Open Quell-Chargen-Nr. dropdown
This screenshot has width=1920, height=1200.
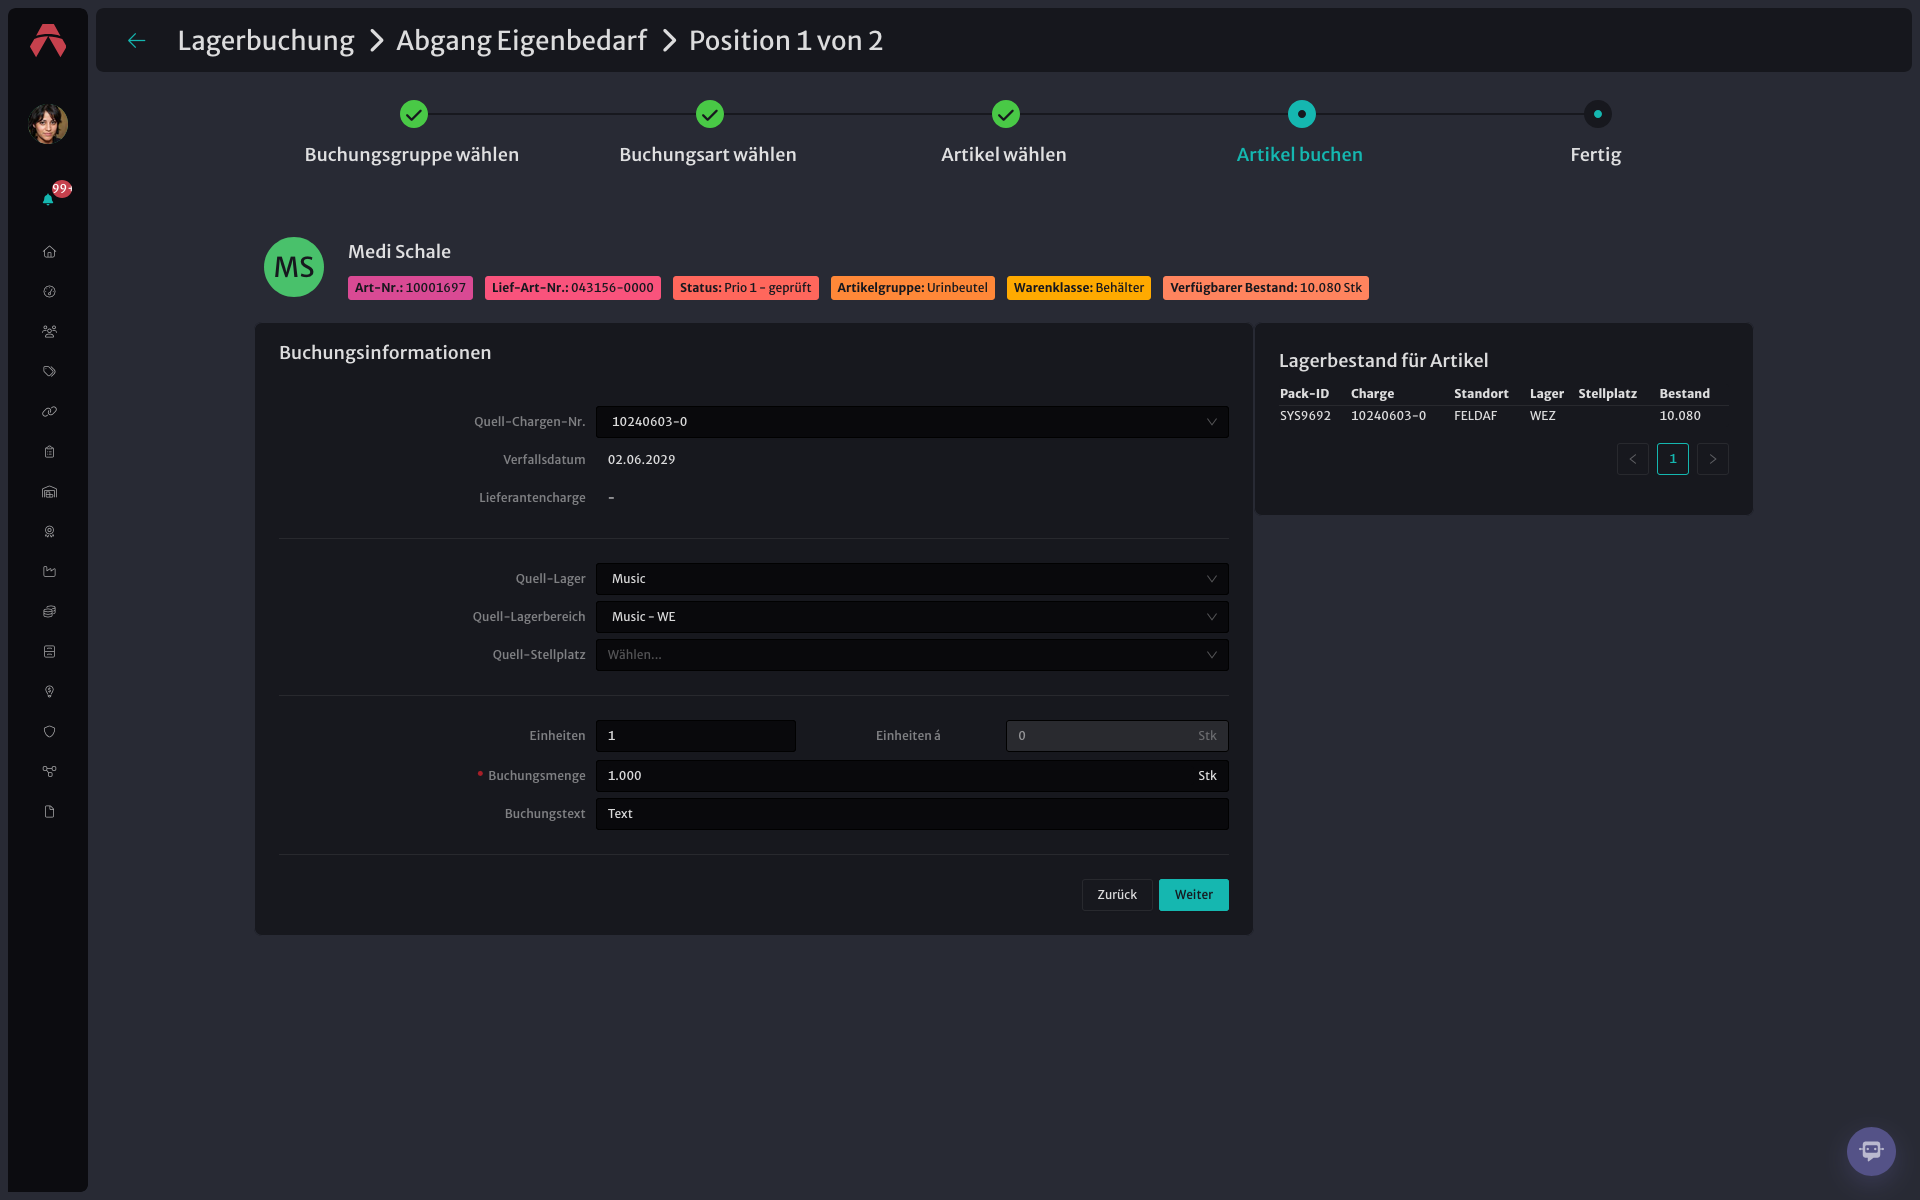(x=912, y=422)
